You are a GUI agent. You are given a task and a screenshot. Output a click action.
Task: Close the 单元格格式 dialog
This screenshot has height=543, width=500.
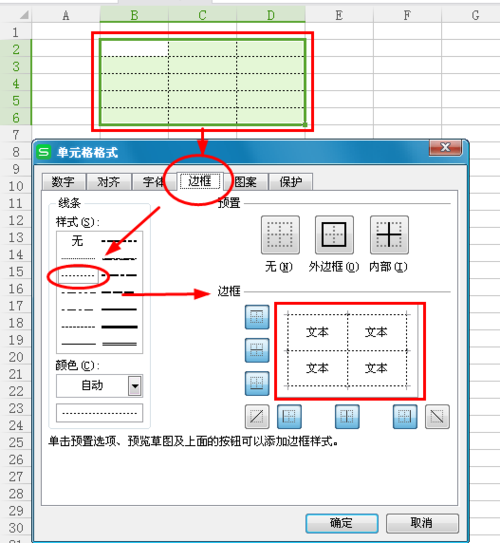pyautogui.click(x=445, y=148)
